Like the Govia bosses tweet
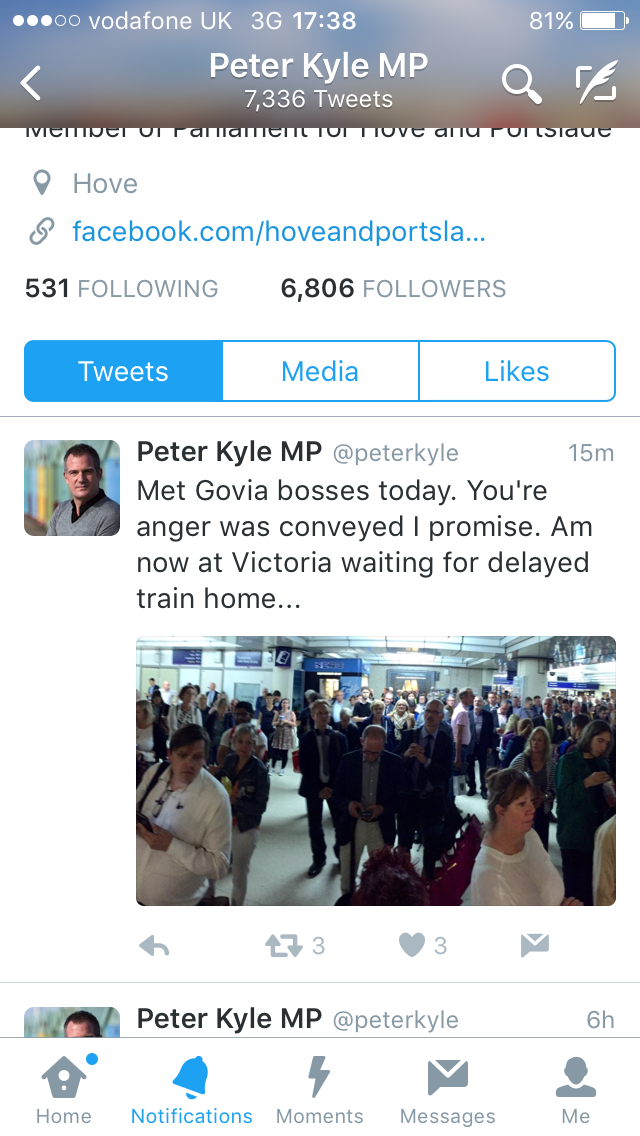Viewport: 640px width, 1136px height. click(412, 945)
